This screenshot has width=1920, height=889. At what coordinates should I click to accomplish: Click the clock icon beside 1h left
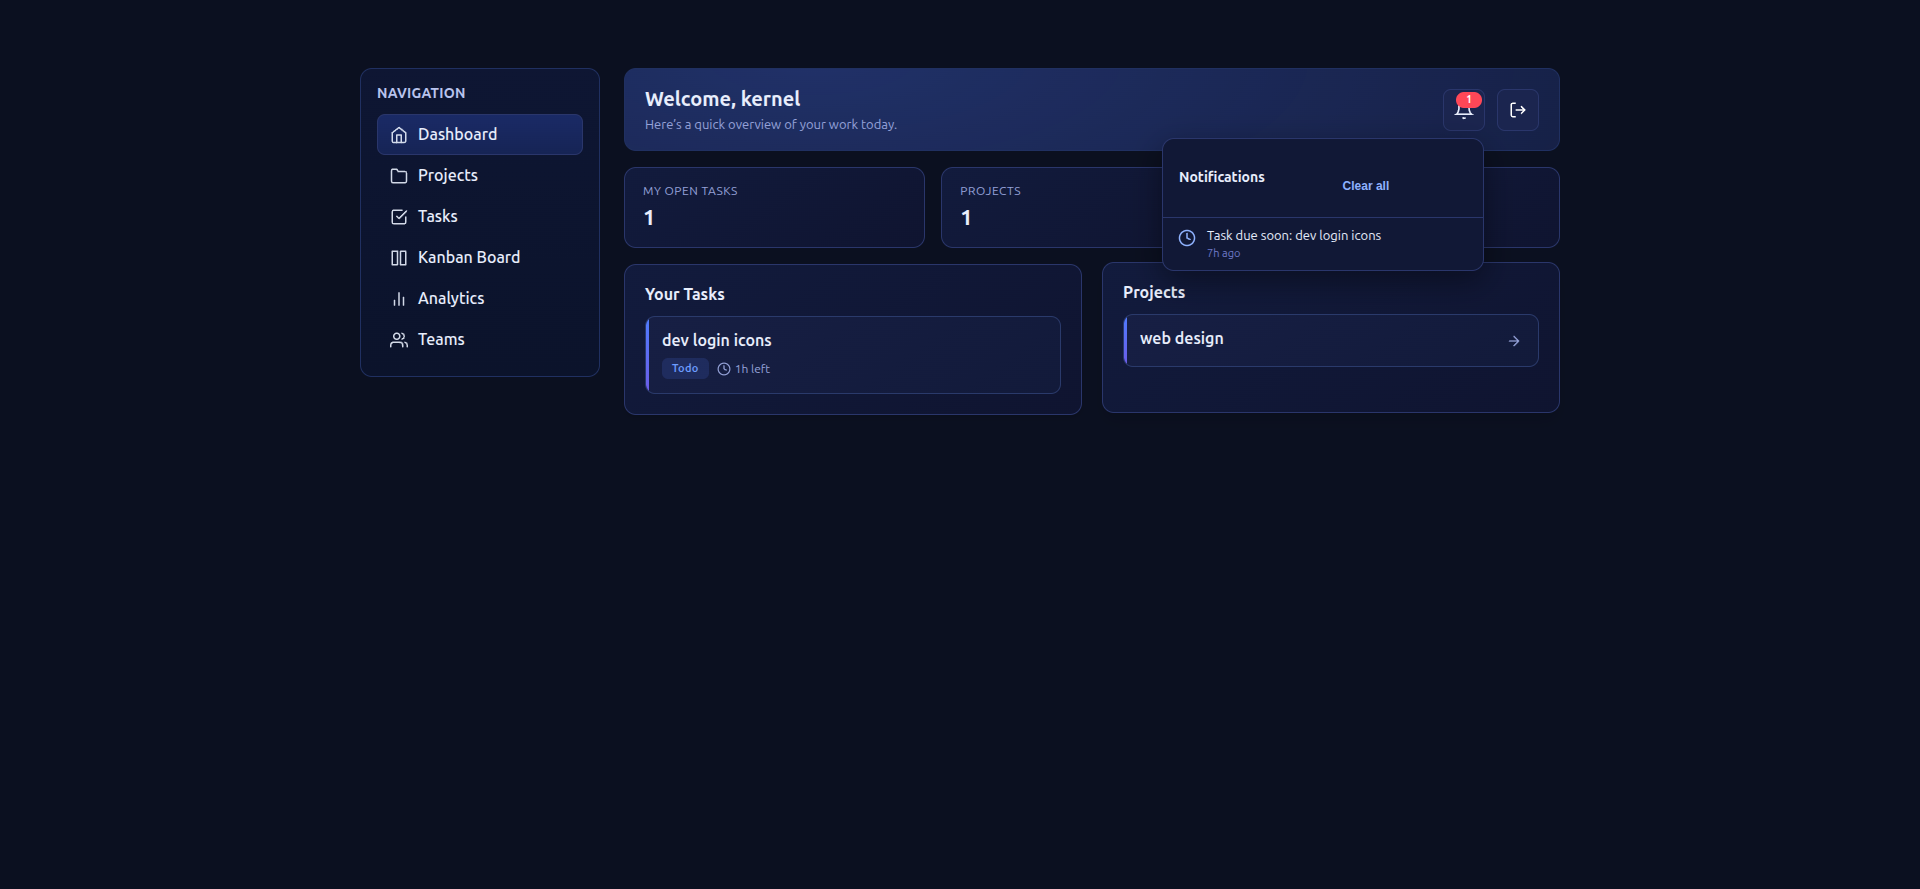click(724, 369)
